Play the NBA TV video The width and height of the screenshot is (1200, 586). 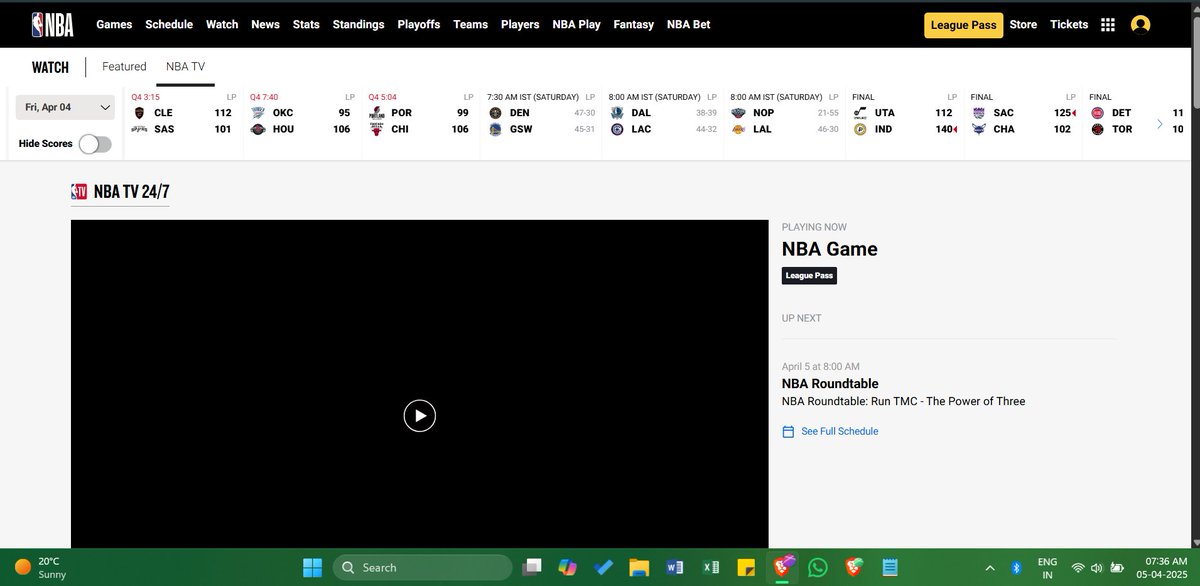[x=419, y=415]
